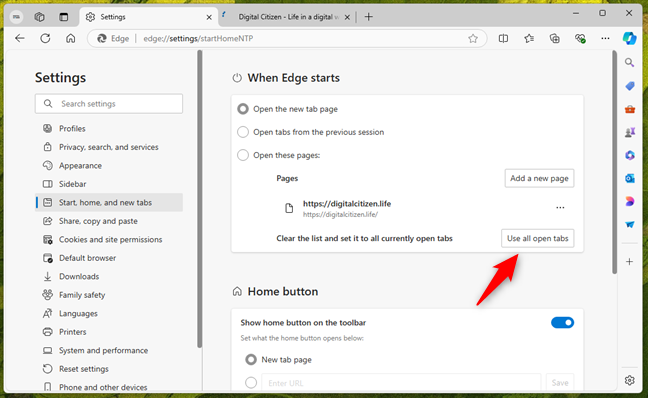Open Family safety settings
648x398 pixels.
pyautogui.click(x=109, y=295)
